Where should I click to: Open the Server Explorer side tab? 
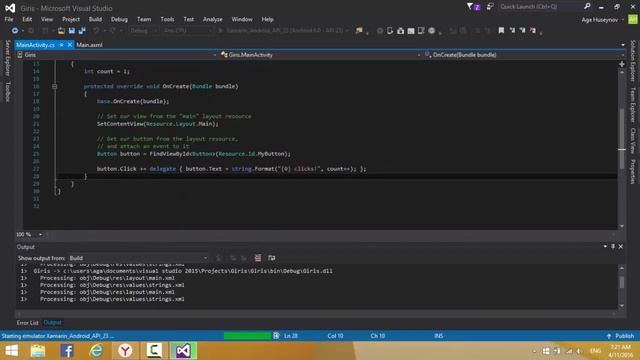pos(7,58)
